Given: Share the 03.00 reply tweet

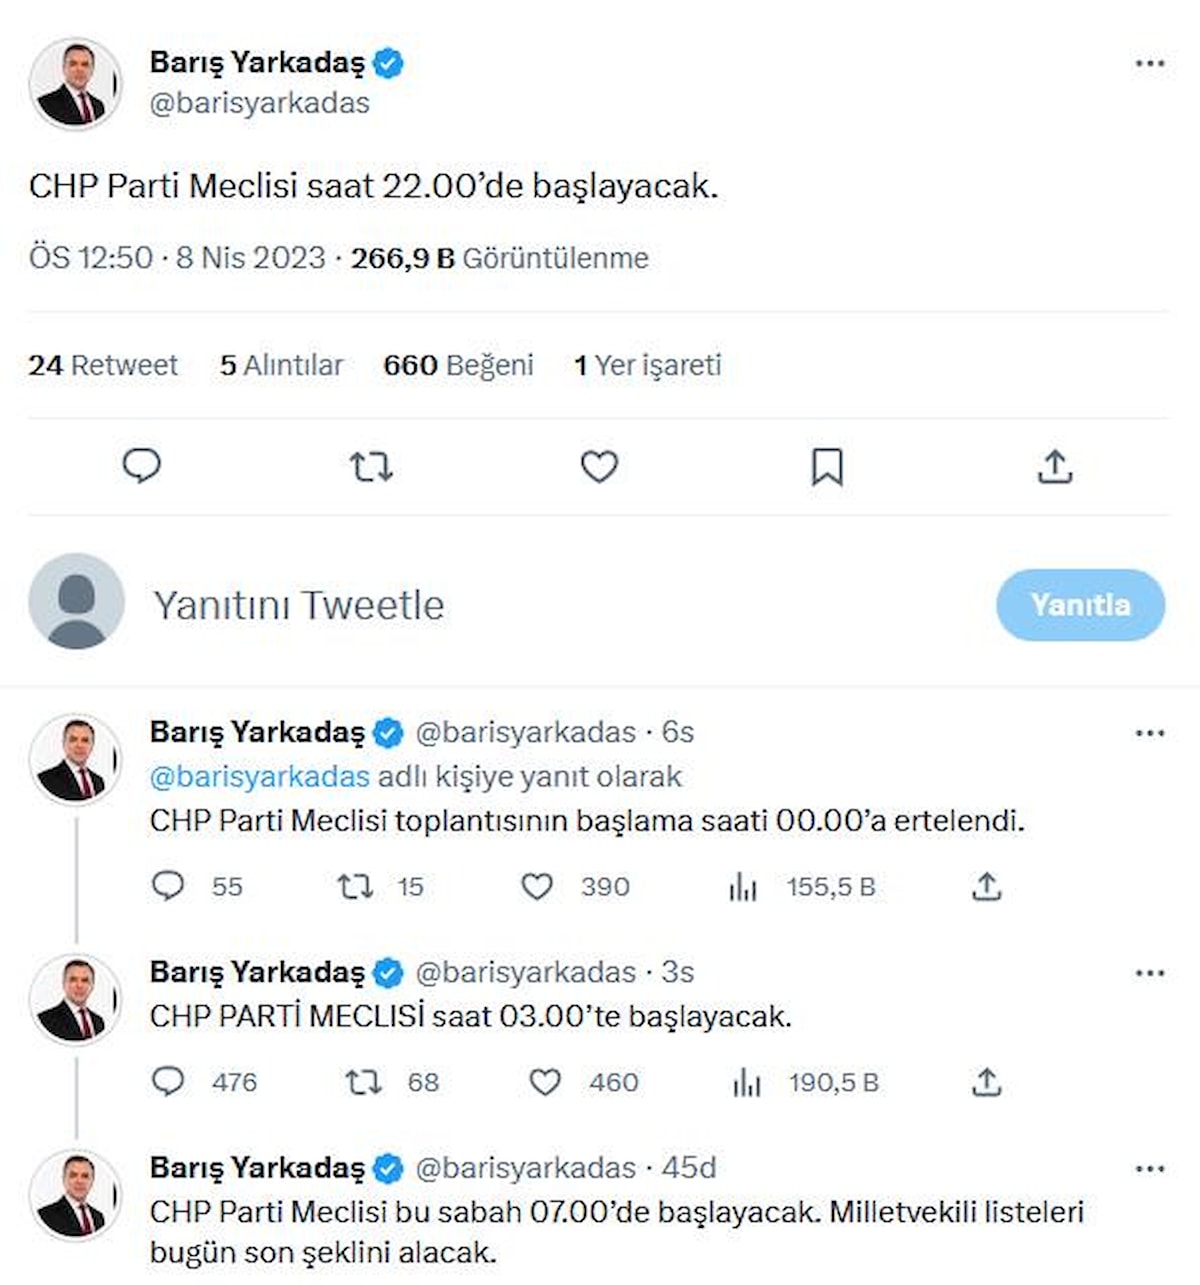Looking at the screenshot, I should coord(987,1082).
